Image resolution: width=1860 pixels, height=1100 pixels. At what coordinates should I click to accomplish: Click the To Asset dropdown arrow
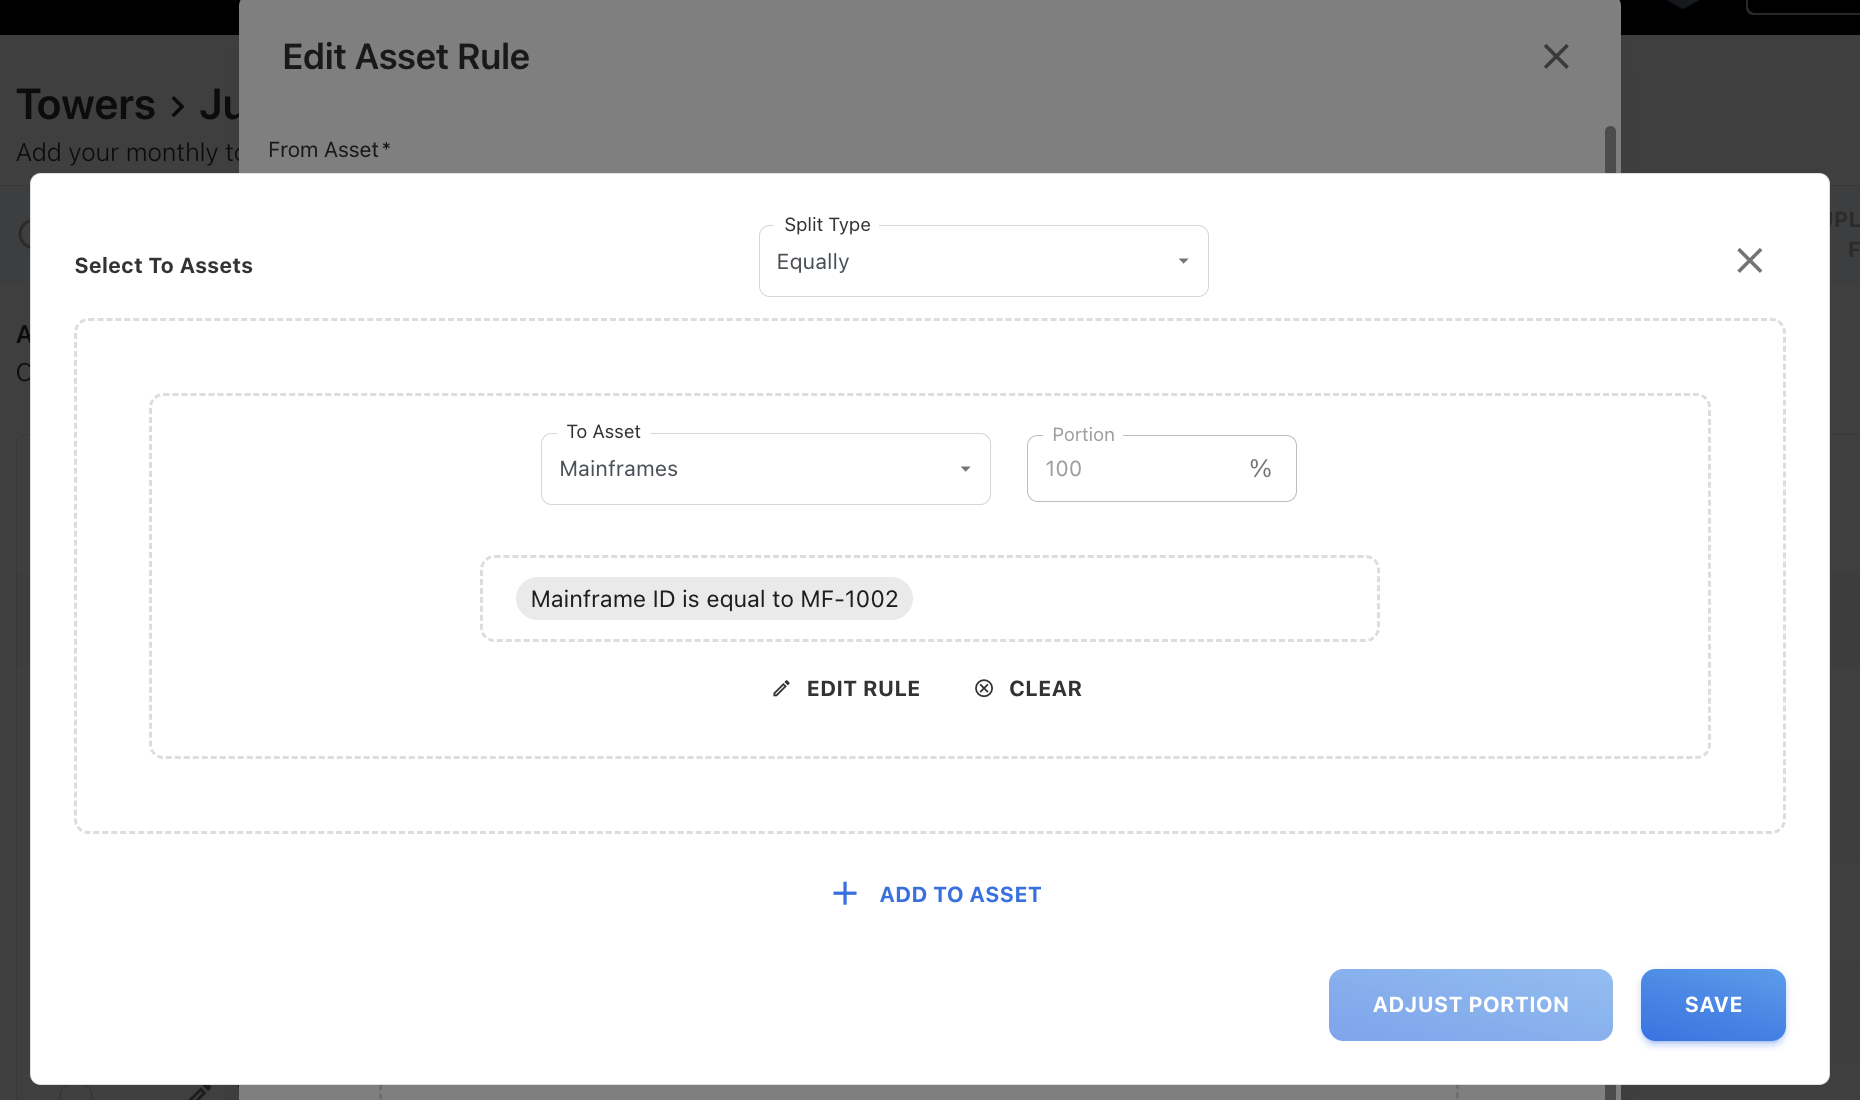coord(965,470)
